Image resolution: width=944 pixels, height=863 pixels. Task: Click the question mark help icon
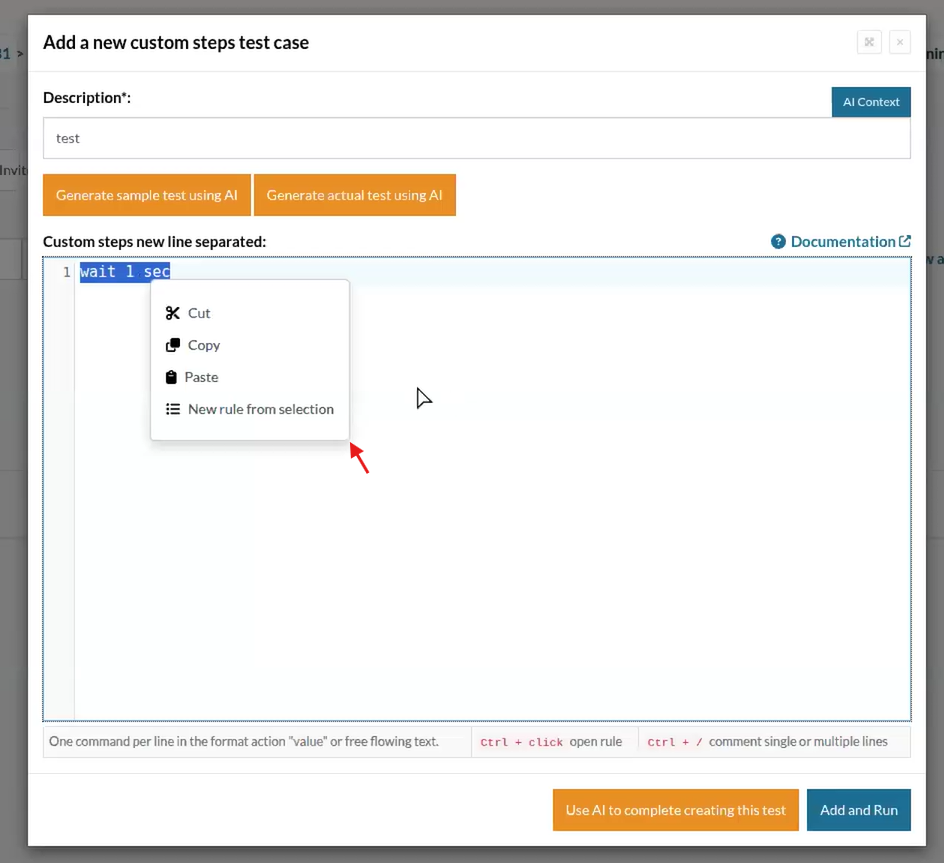coord(778,242)
